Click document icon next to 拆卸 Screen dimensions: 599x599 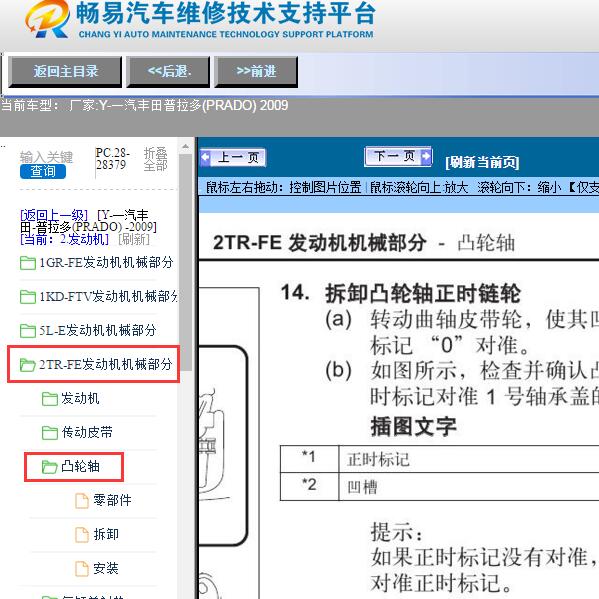(x=82, y=535)
